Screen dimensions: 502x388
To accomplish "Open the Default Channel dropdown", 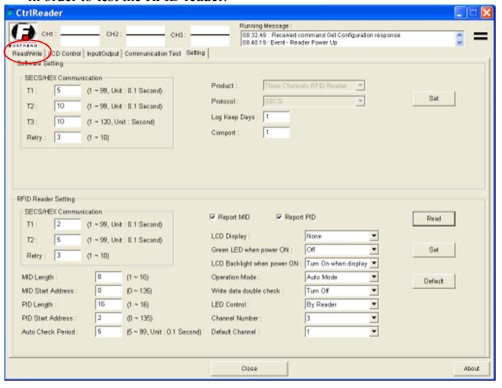I will pos(341,332).
